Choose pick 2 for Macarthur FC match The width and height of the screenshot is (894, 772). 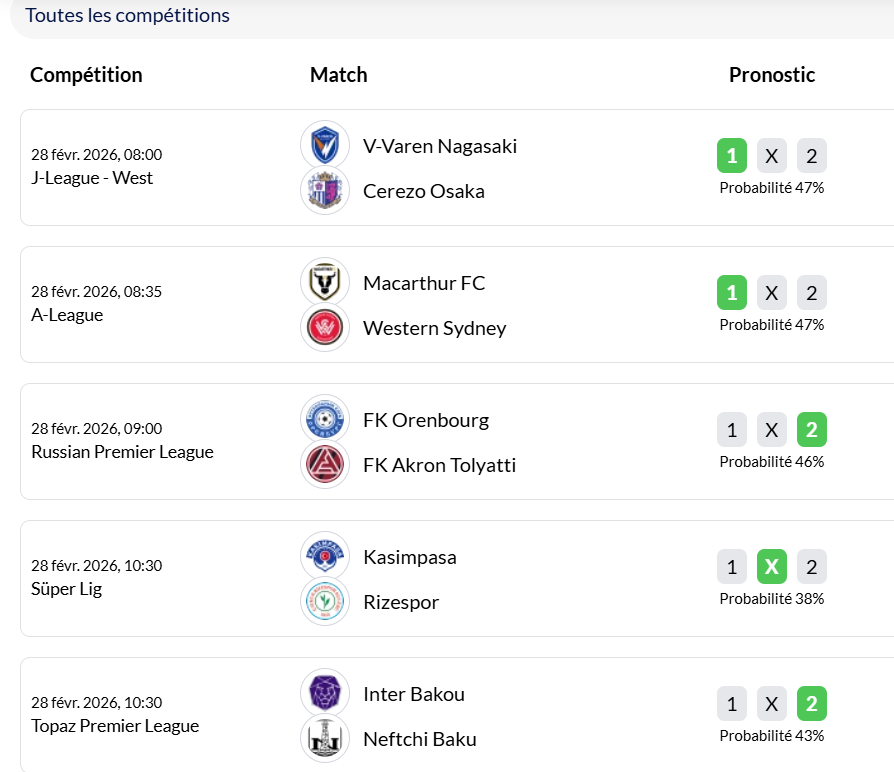(x=811, y=293)
